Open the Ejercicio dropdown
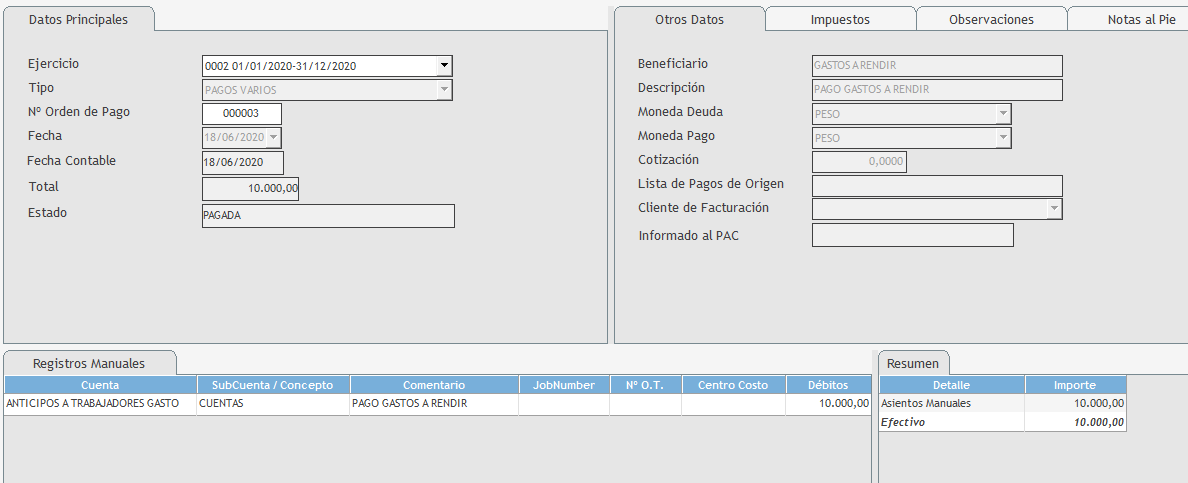The width and height of the screenshot is (1188, 483). click(444, 66)
